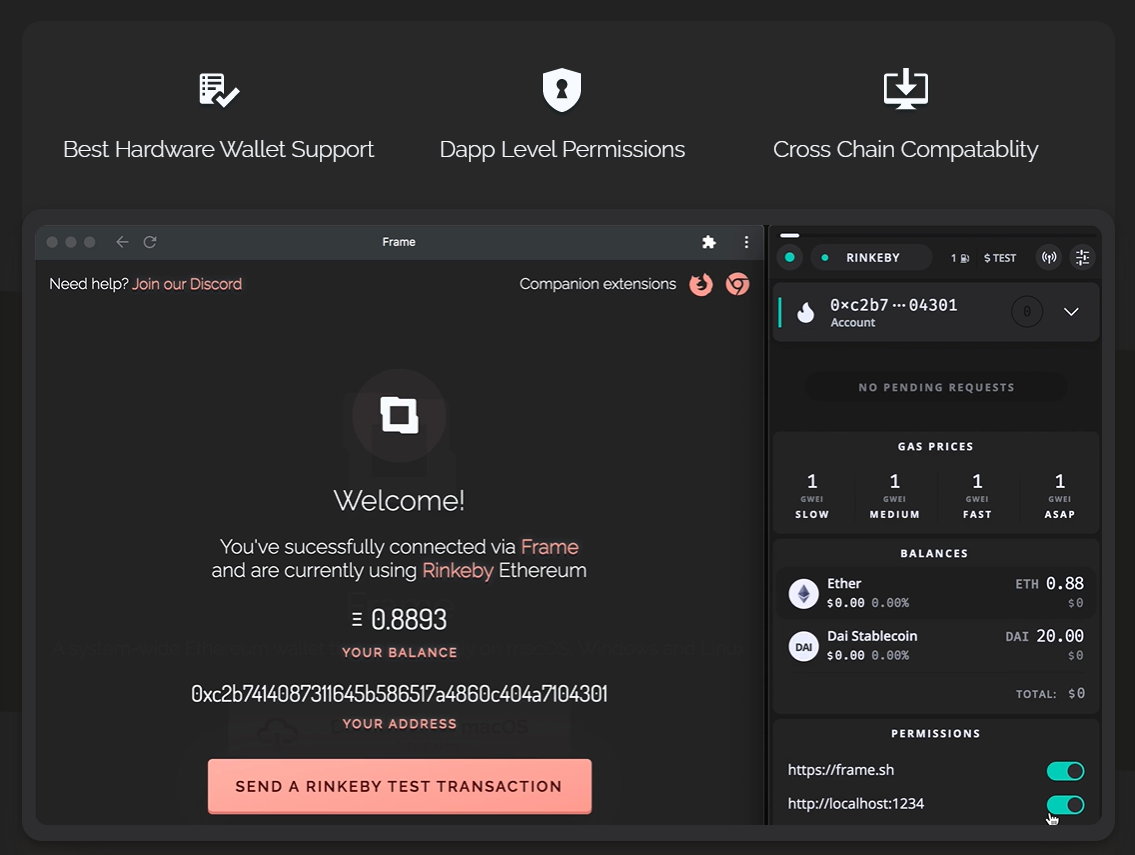Click the broadcast signal icon in Frame panel
Viewport: 1135px width, 855px height.
[1049, 258]
